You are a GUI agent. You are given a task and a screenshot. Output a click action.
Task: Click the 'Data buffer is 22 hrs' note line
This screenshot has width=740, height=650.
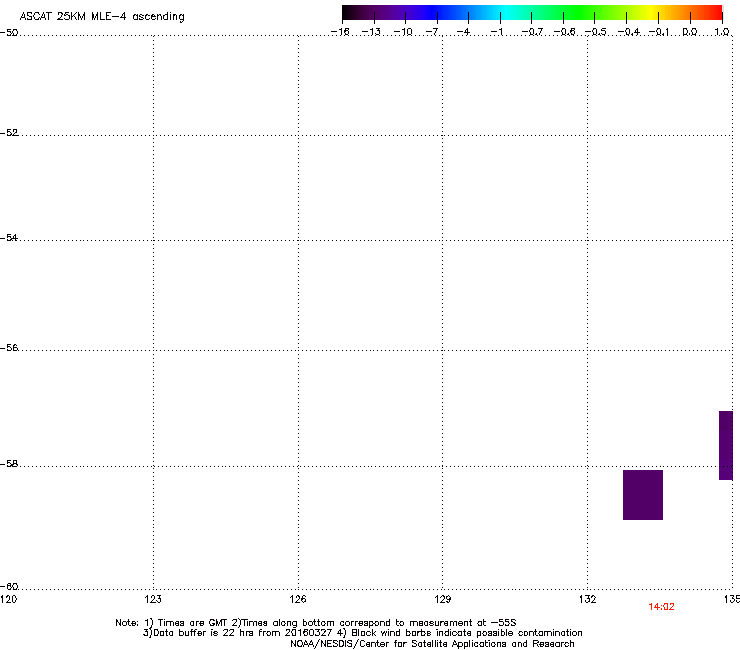[362, 633]
